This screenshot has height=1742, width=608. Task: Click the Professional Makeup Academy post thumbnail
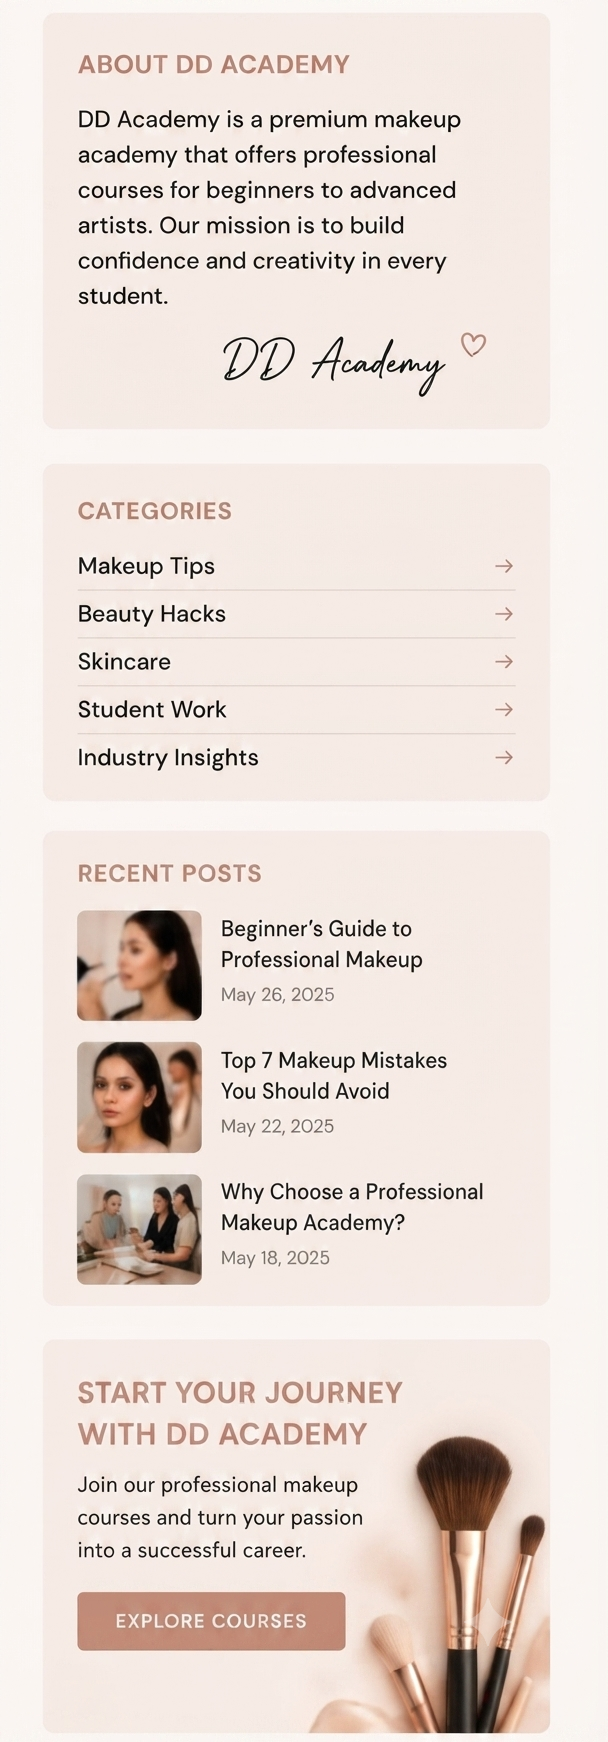(139, 1229)
